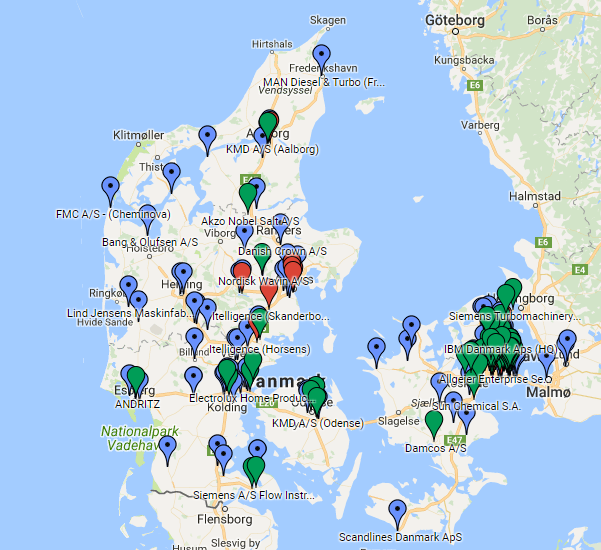This screenshot has height=550, width=601.
Task: Click the green marker above Damcos A/S
Action: click(434, 424)
